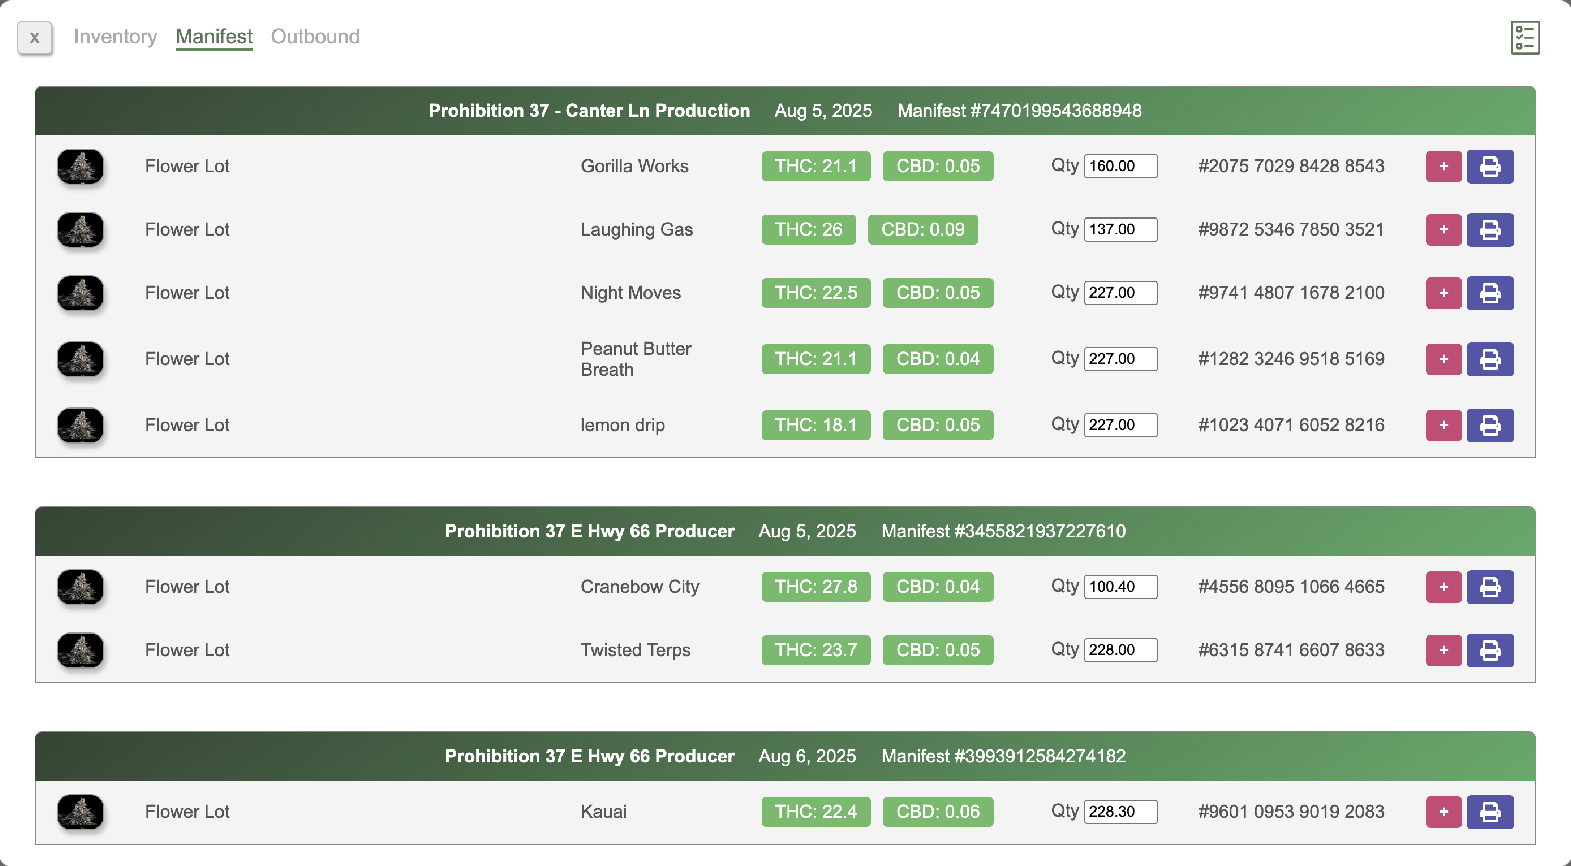Print label for Twisted Terps lot

tap(1490, 650)
